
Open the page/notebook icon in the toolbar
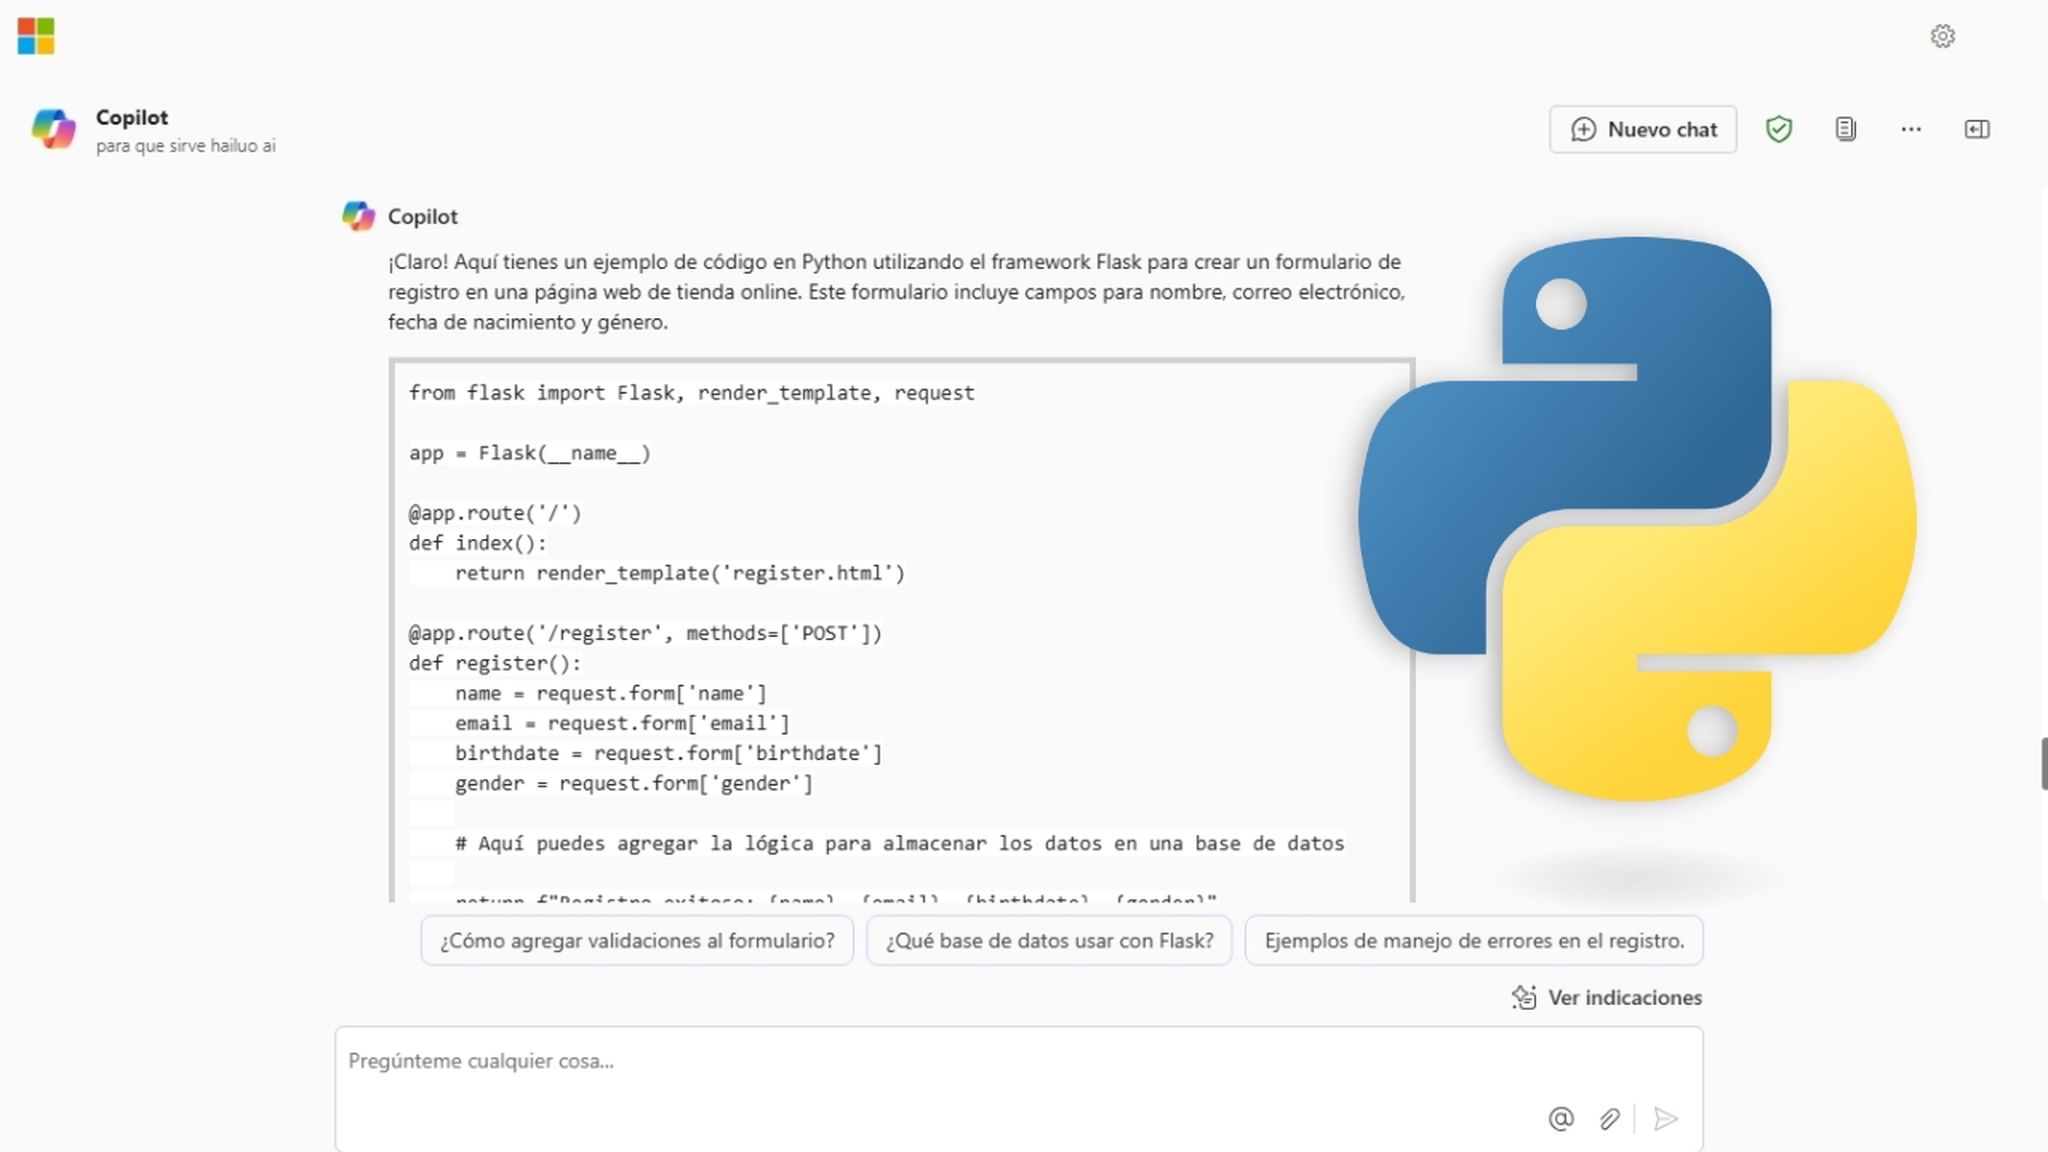pyautogui.click(x=1845, y=129)
